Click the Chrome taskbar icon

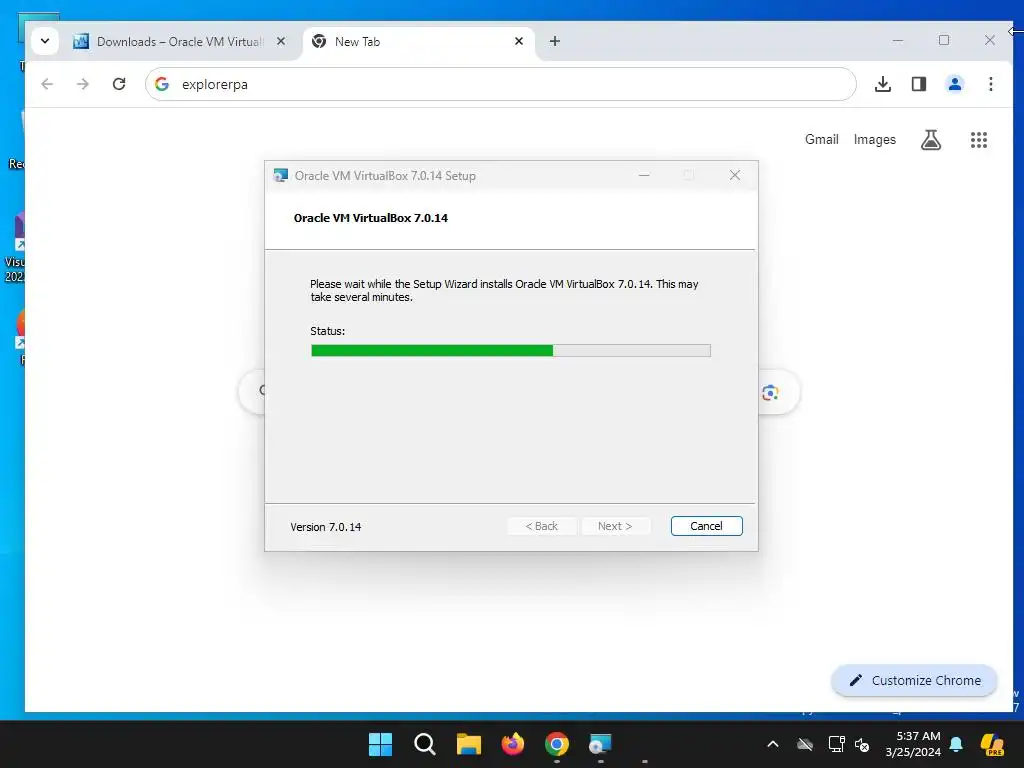point(557,744)
